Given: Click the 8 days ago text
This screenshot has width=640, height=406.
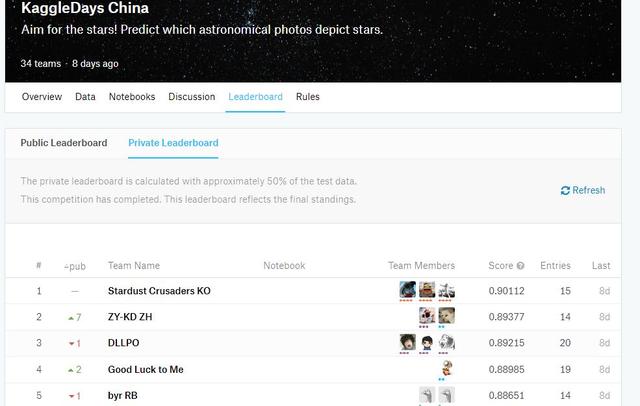Looking at the screenshot, I should pos(95,64).
